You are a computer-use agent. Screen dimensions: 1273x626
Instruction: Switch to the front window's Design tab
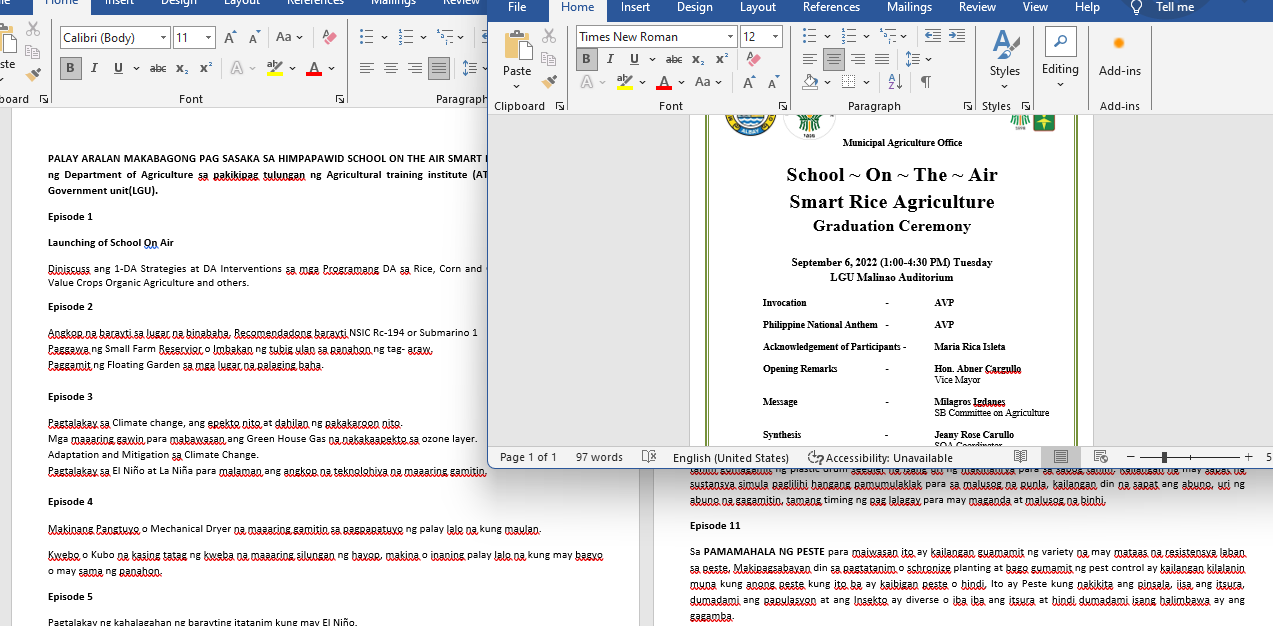click(x=694, y=7)
